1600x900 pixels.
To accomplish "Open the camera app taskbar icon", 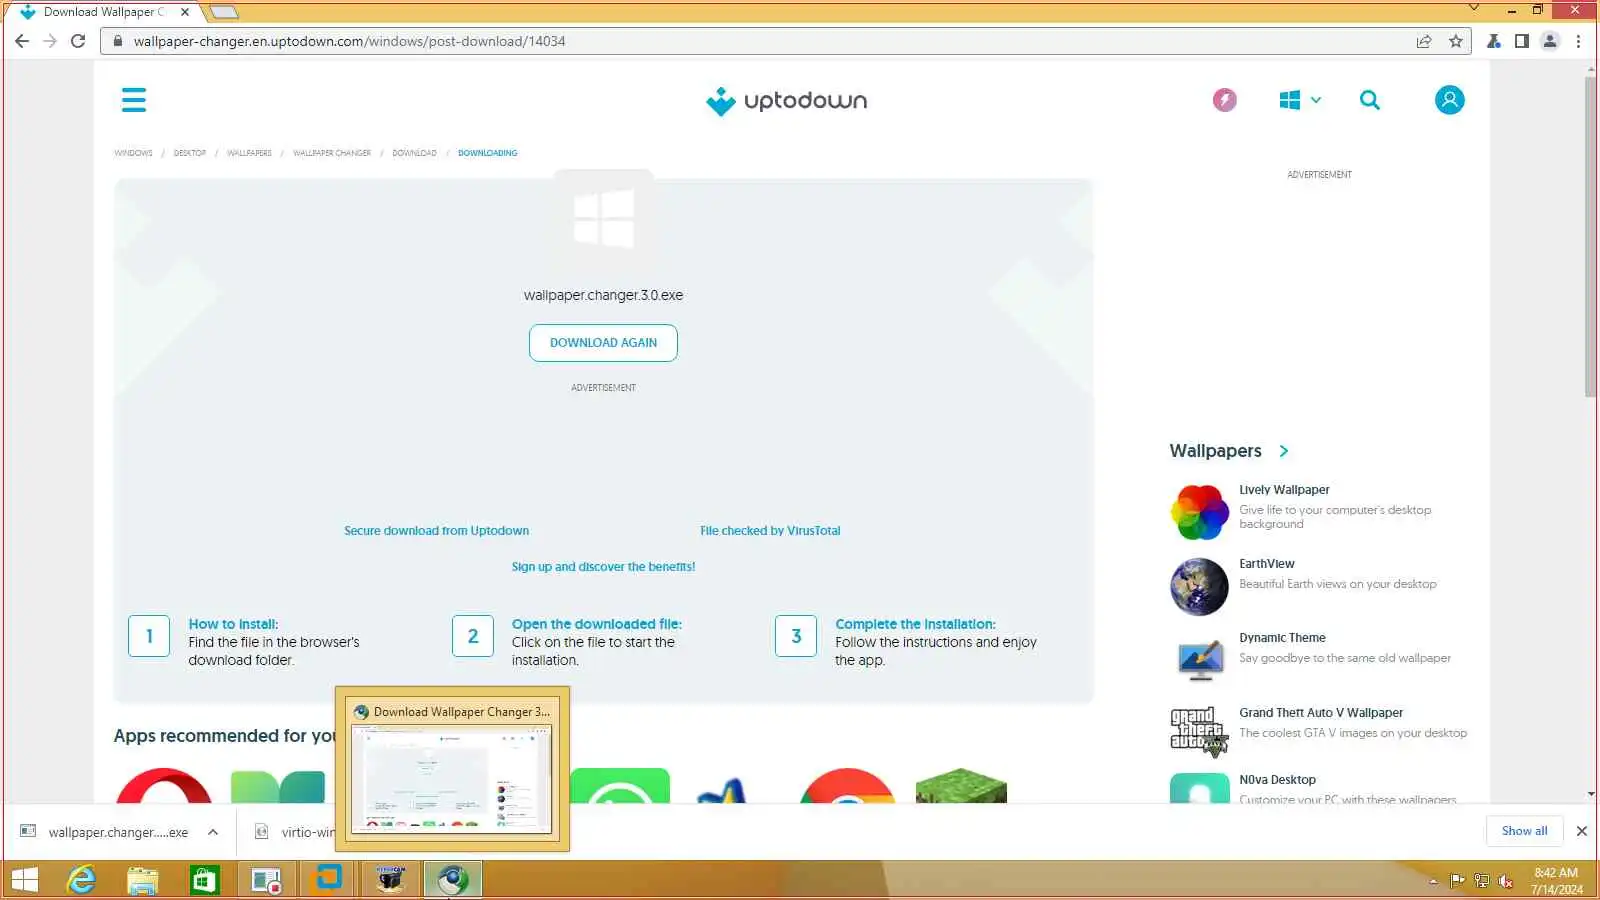I will 390,880.
